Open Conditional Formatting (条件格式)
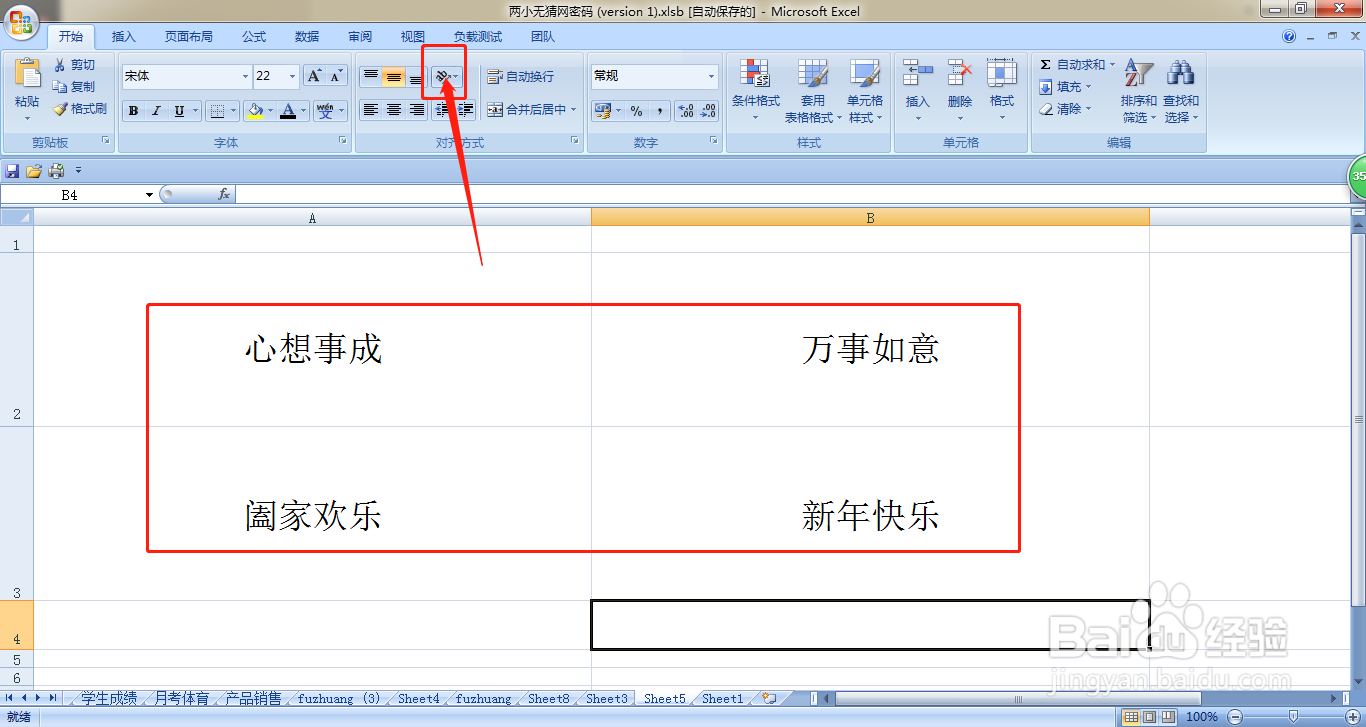The width and height of the screenshot is (1366, 727). (755, 90)
